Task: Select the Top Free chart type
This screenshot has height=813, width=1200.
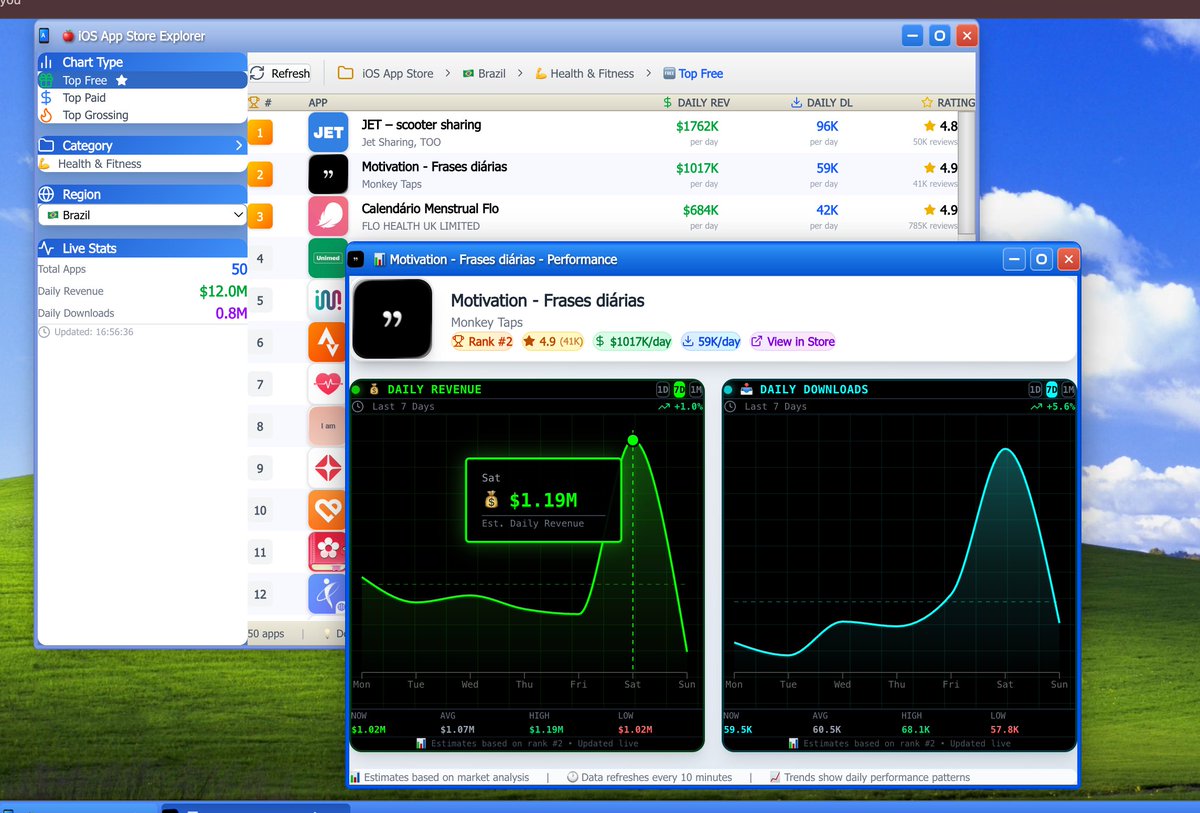Action: 142,80
